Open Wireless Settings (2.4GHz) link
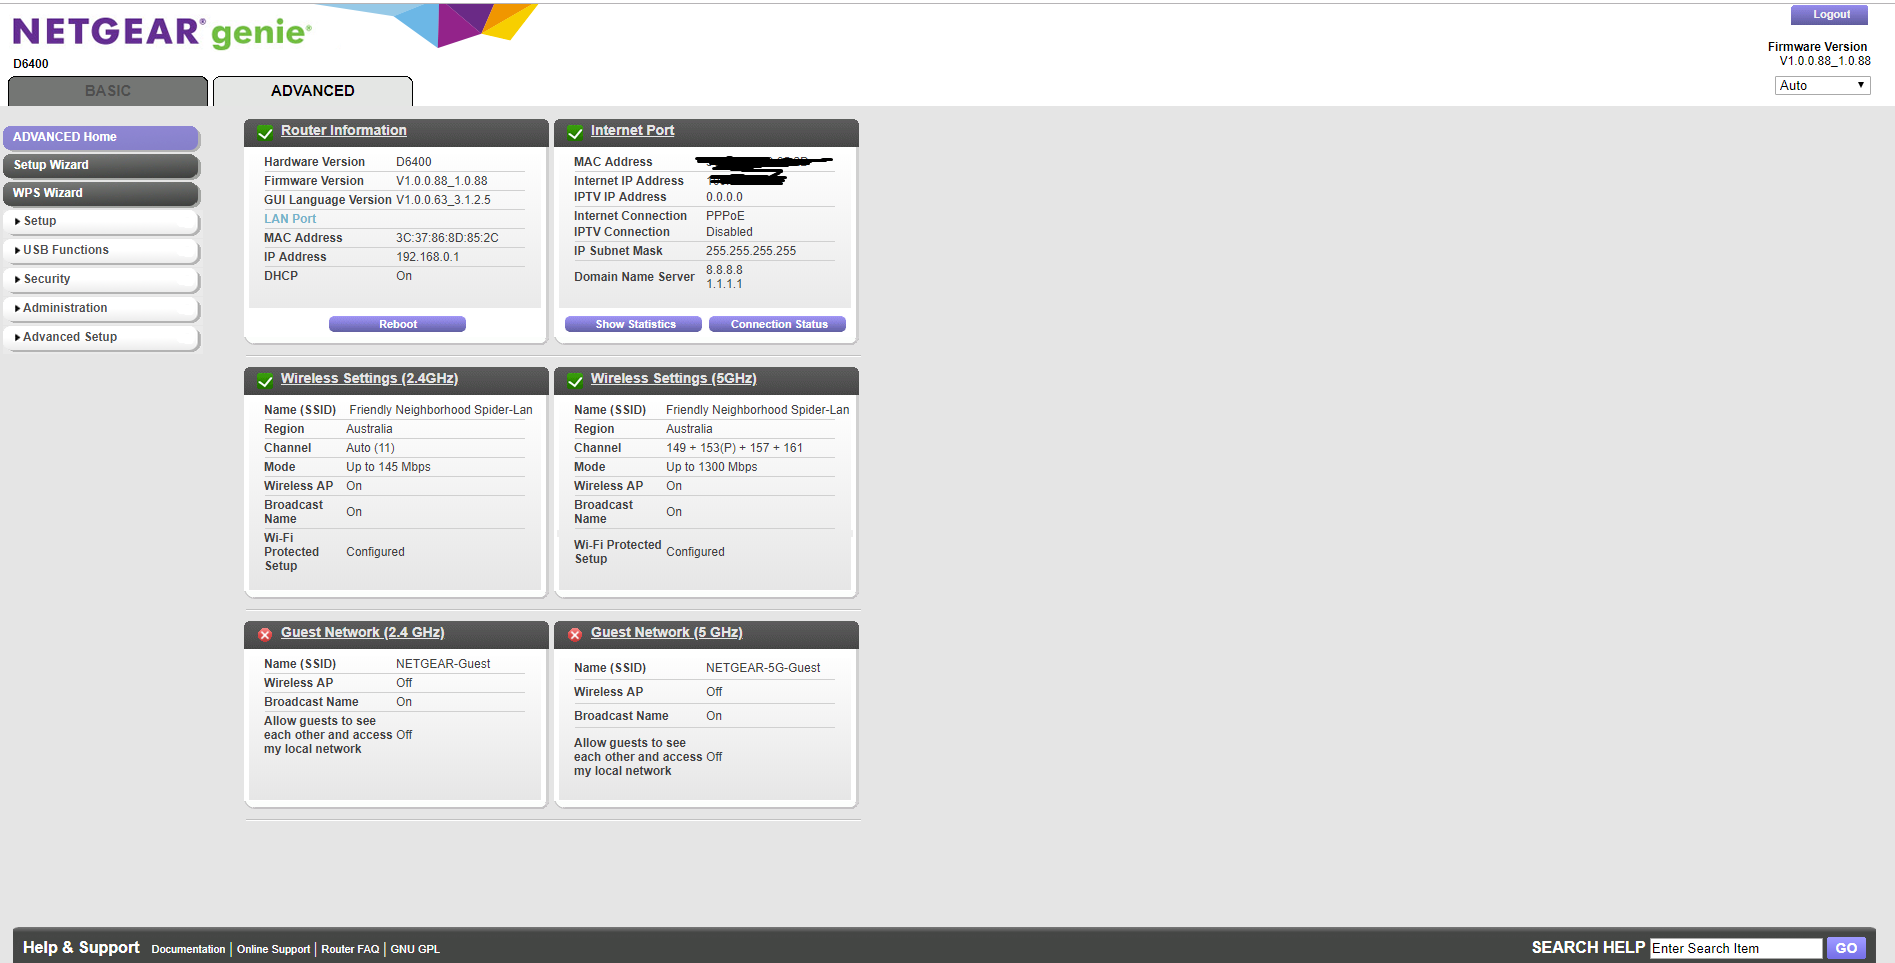This screenshot has height=963, width=1895. click(369, 378)
